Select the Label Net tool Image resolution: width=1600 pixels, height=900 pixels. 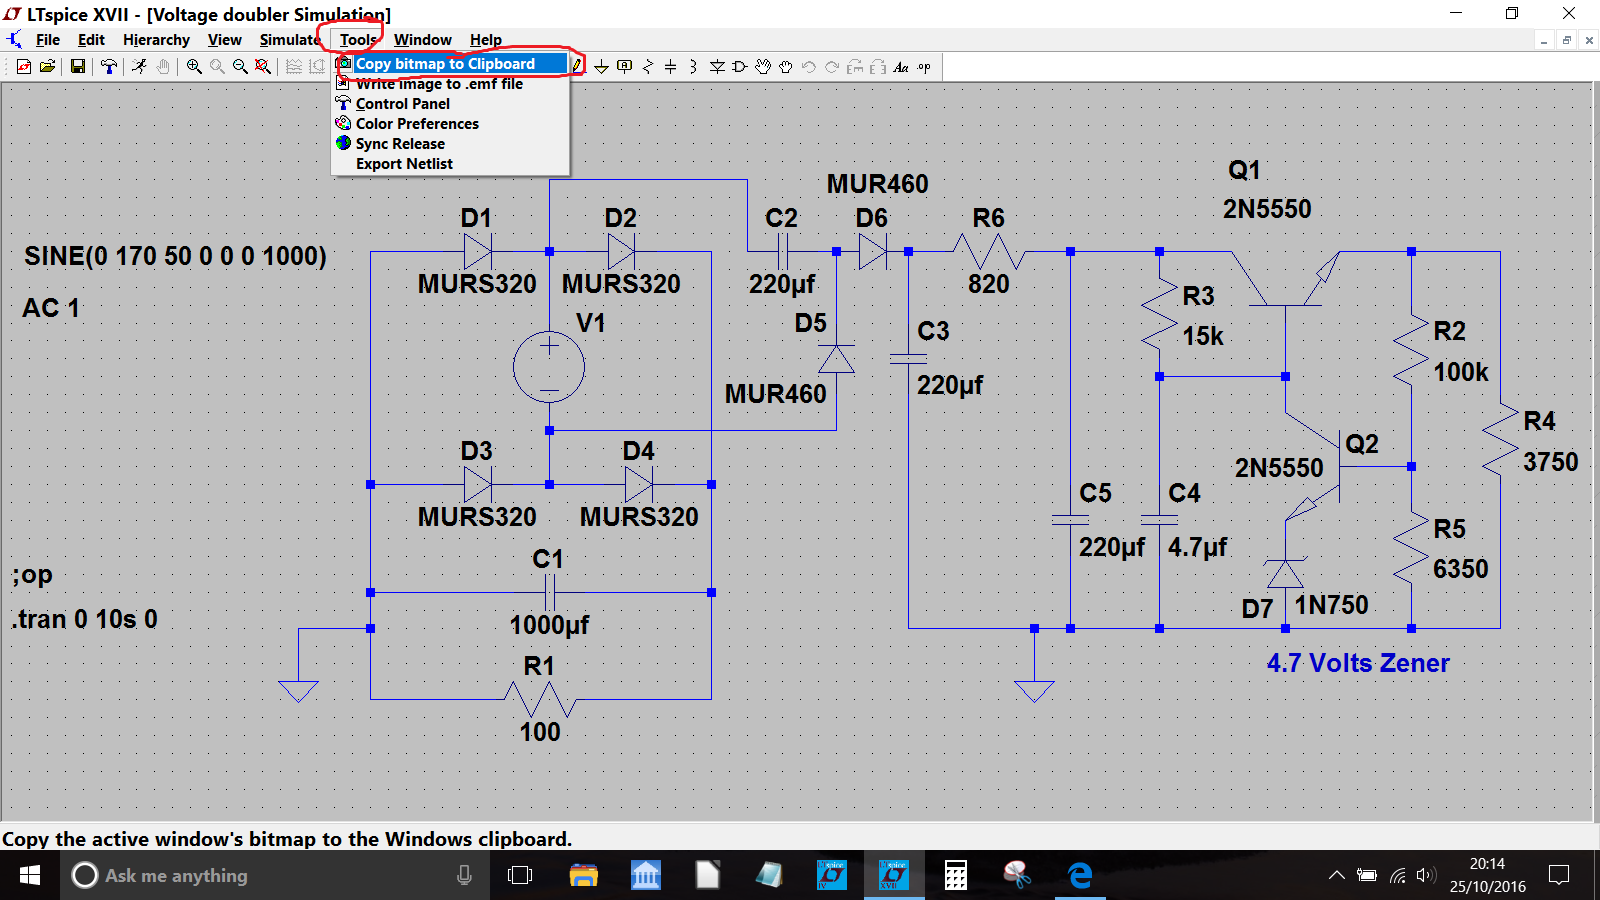(624, 67)
